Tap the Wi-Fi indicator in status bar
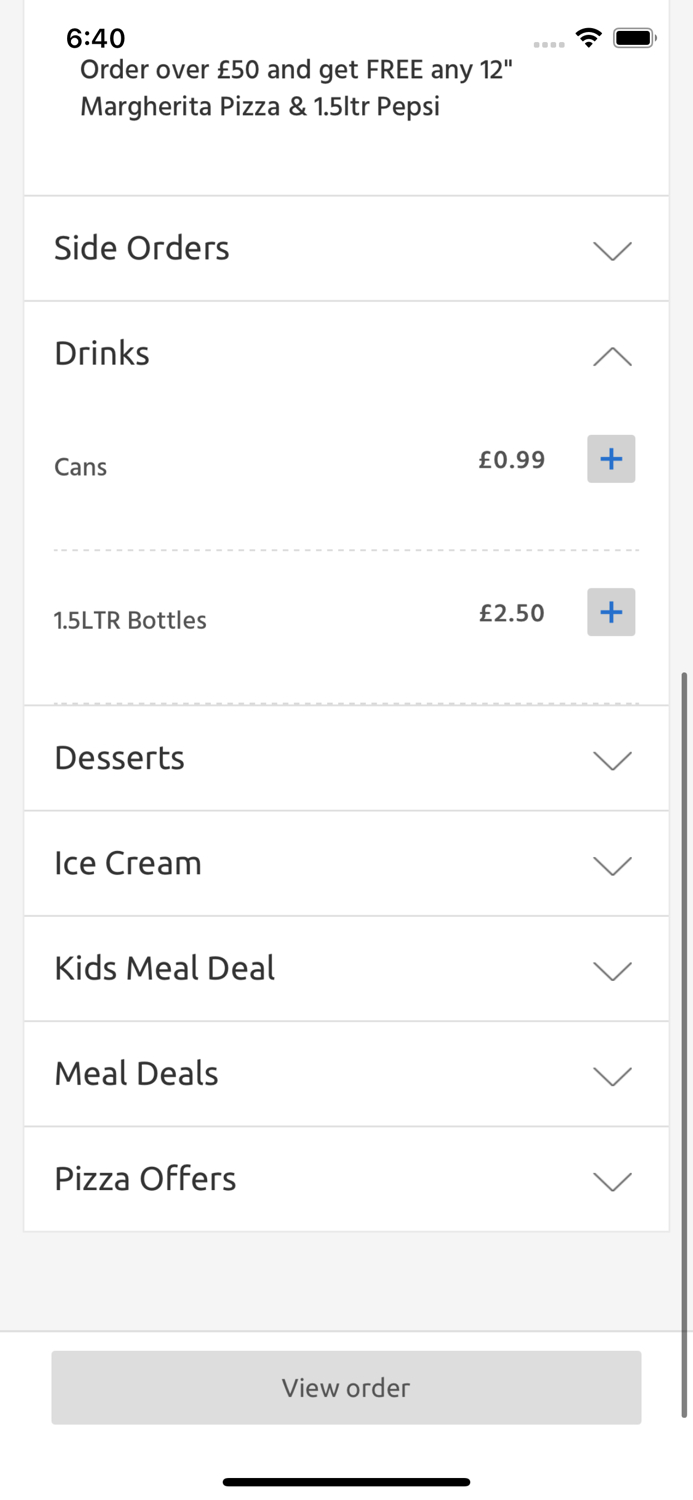 pos(588,38)
